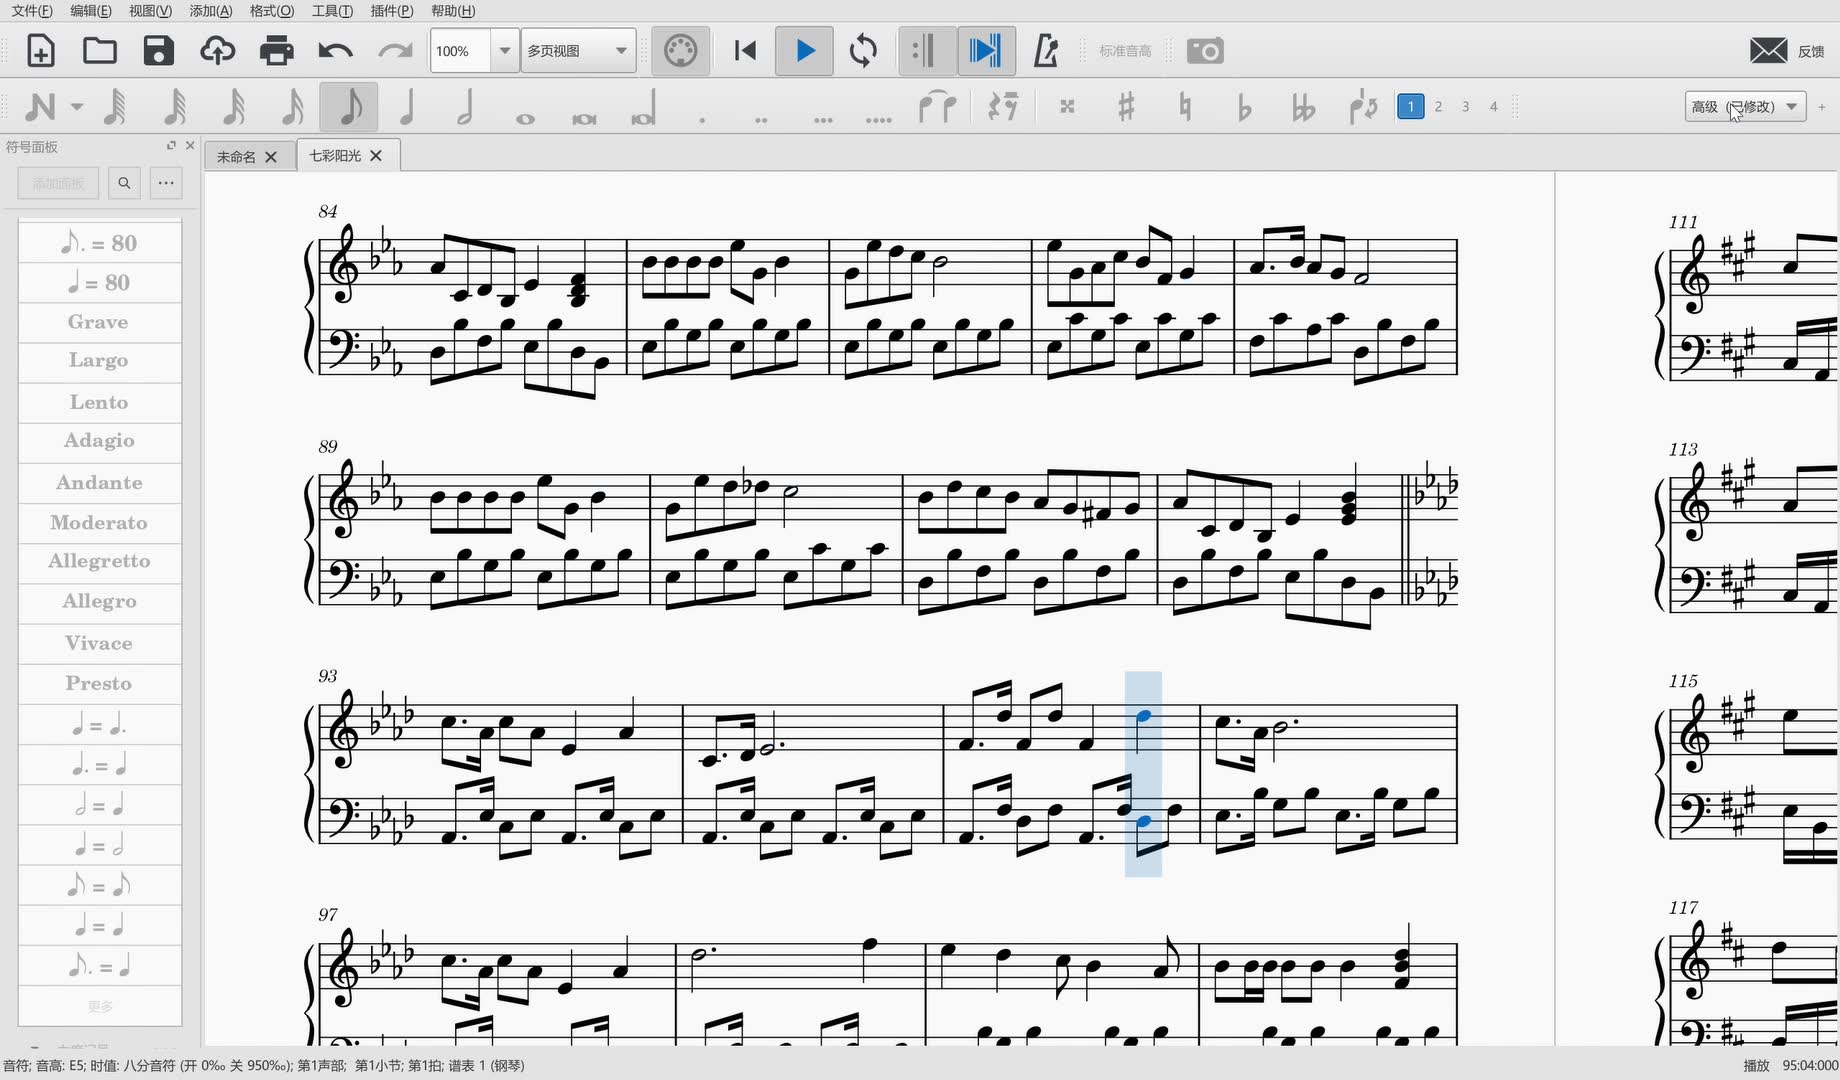The width and height of the screenshot is (1840, 1080).
Task: Insert a rest with rest icon
Action: coord(1002,107)
